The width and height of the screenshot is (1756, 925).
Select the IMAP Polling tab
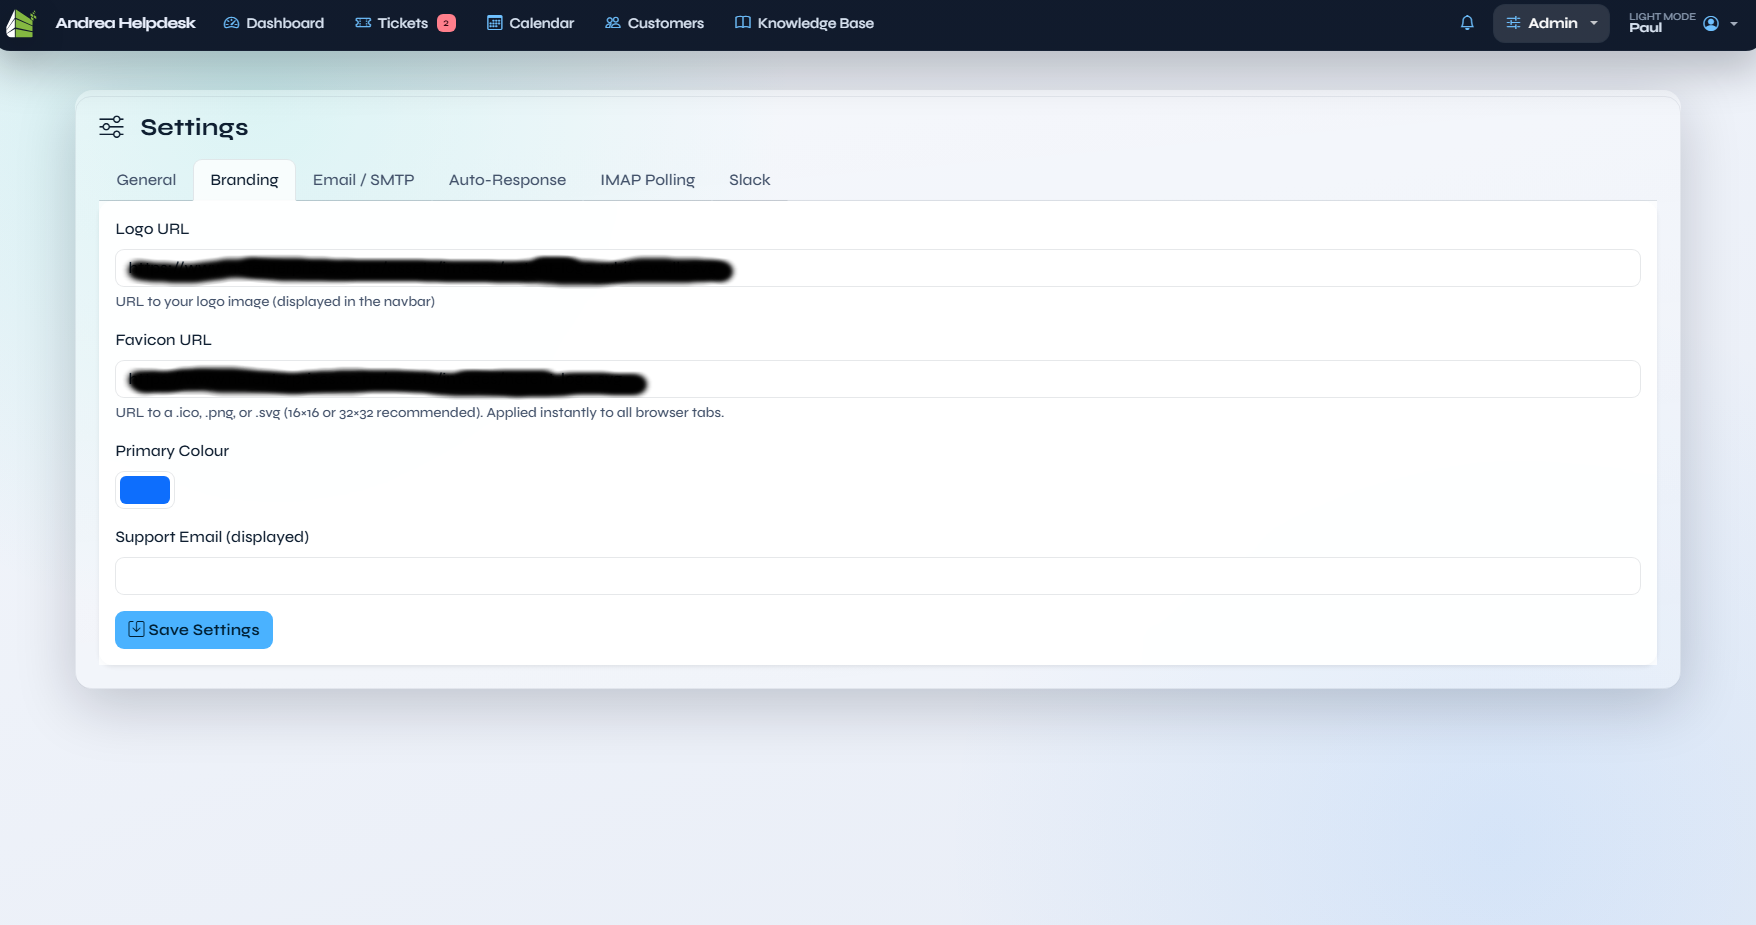(x=648, y=180)
